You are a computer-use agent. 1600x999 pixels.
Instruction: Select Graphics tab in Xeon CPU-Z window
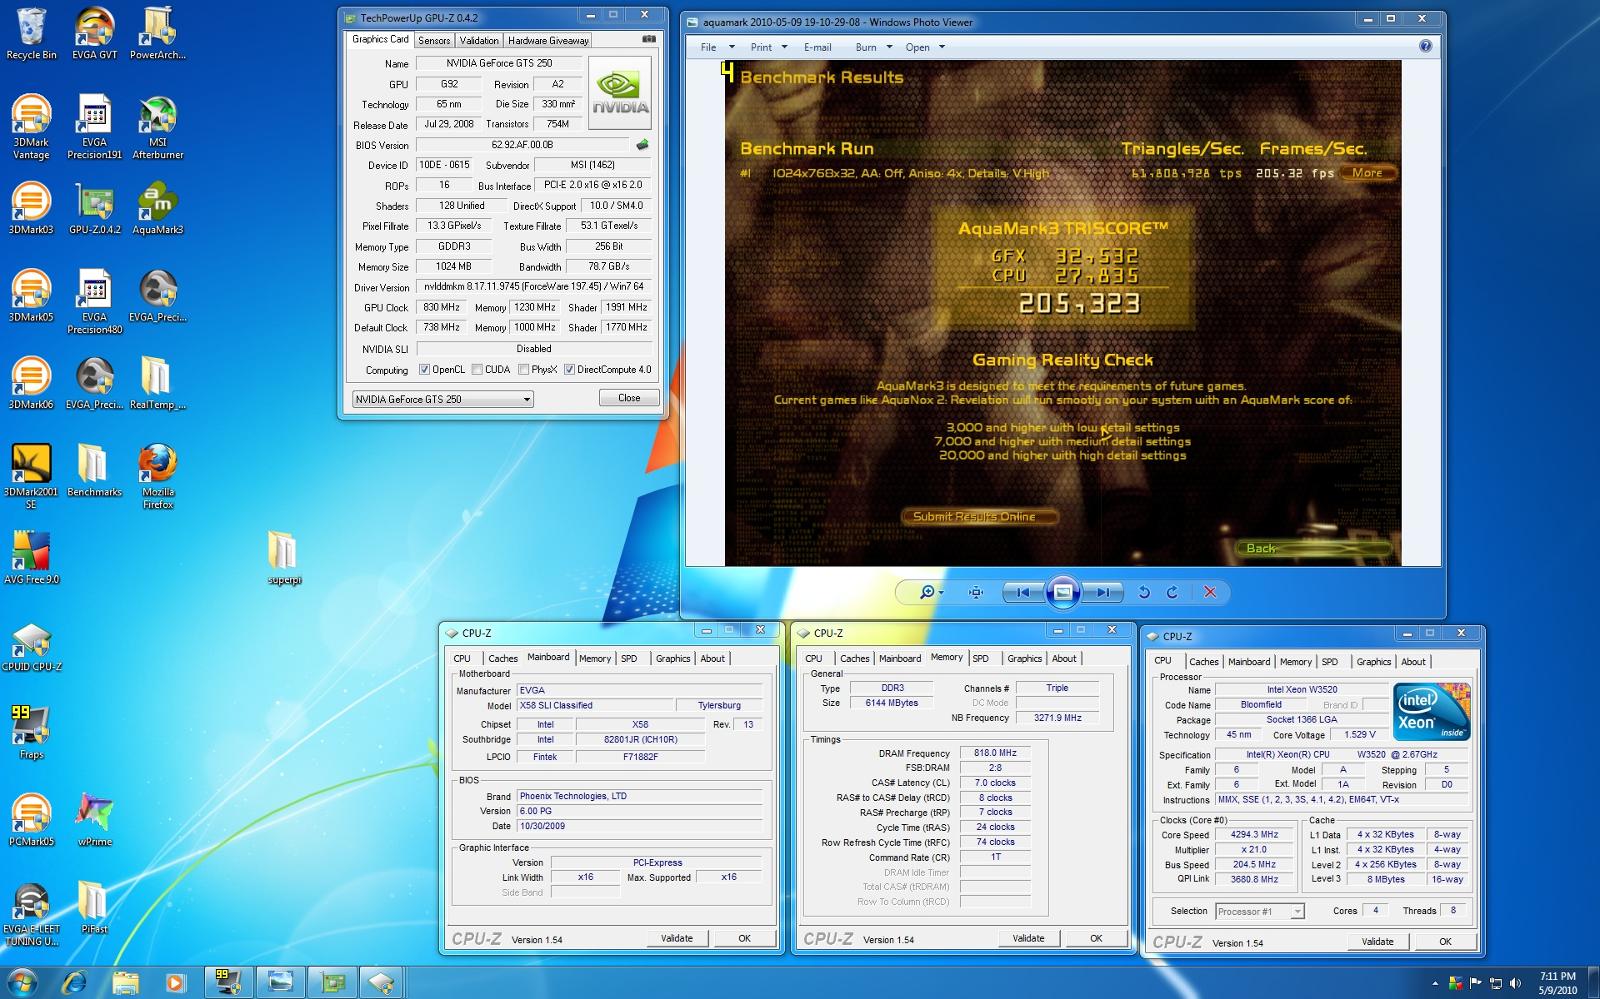tap(1373, 662)
